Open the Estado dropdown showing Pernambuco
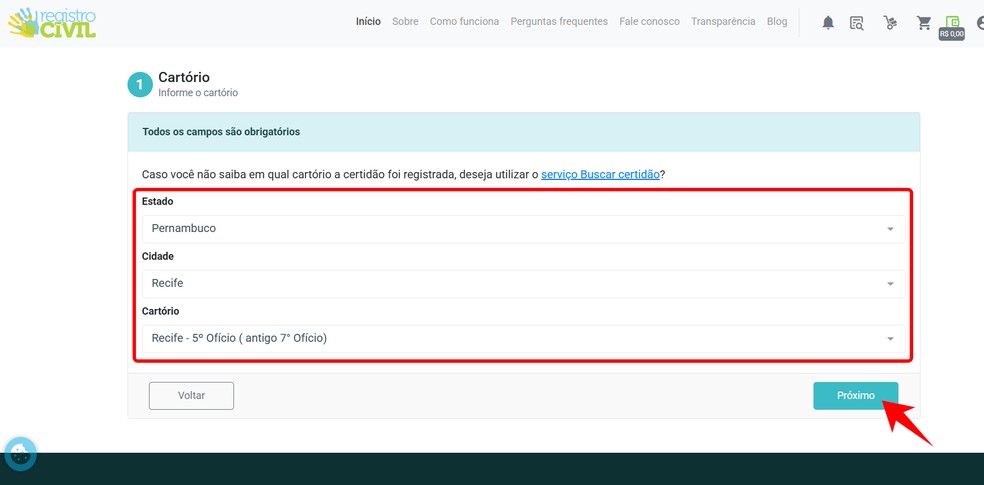This screenshot has height=485, width=984. [523, 229]
